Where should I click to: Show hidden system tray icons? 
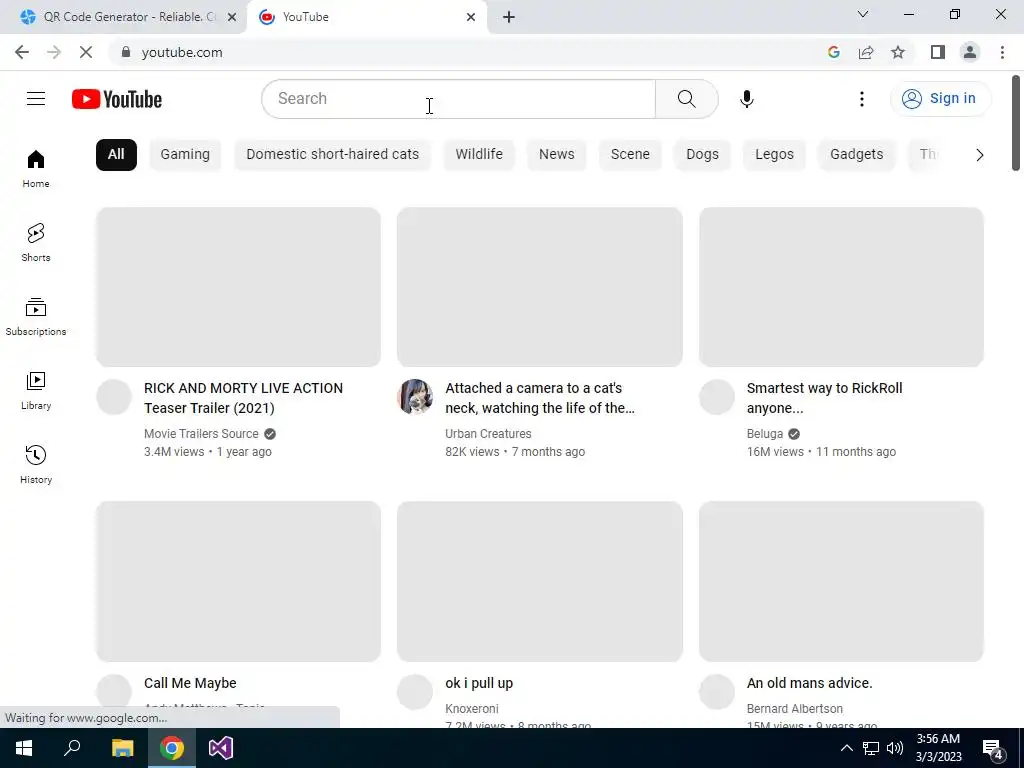point(846,748)
